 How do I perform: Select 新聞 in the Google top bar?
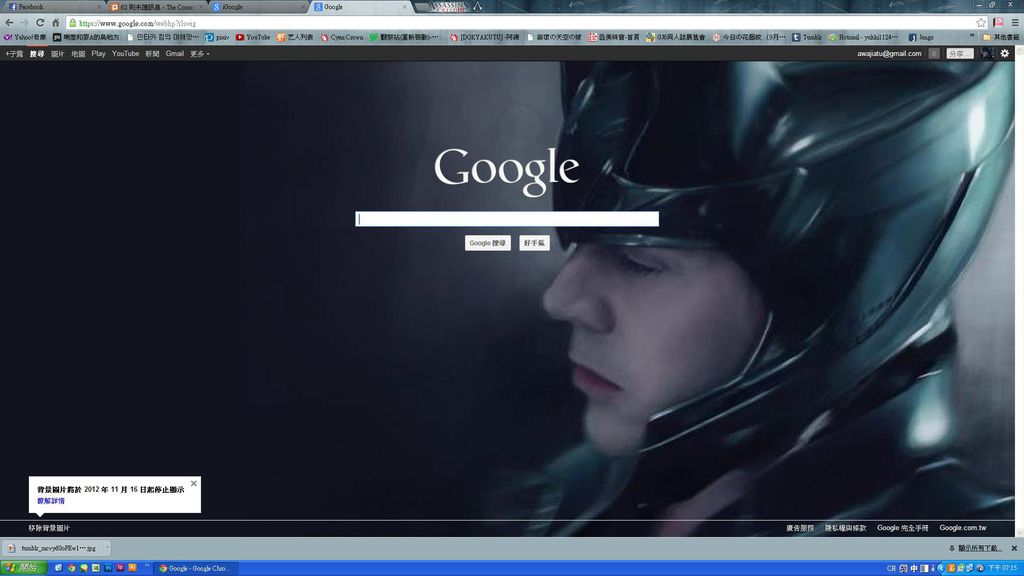point(152,54)
